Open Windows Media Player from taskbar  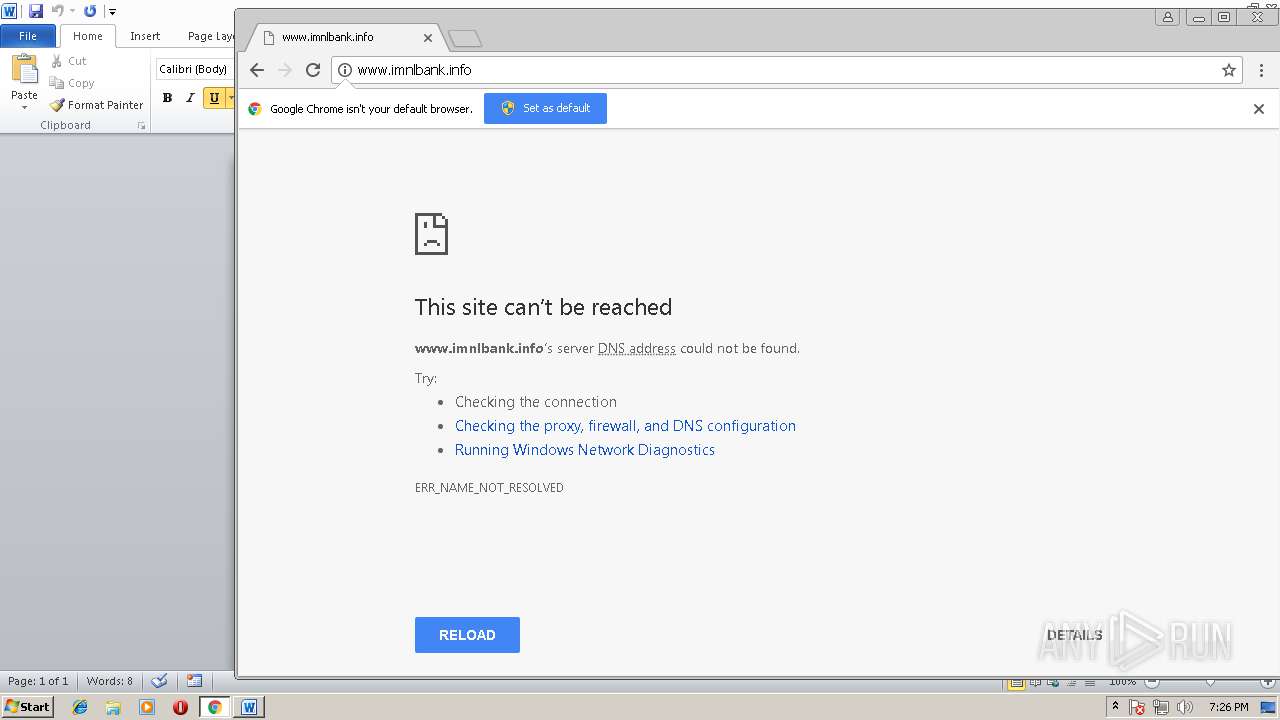(x=147, y=707)
